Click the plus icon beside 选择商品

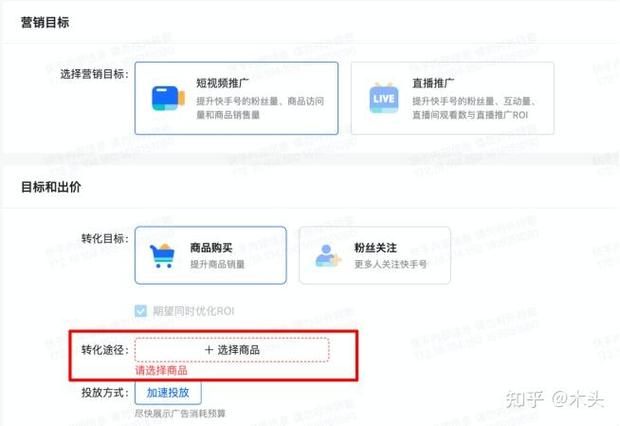(x=209, y=350)
